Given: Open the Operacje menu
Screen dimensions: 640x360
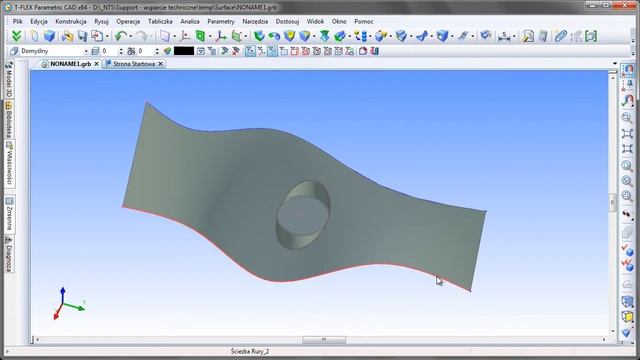Looking at the screenshot, I should [x=128, y=21].
